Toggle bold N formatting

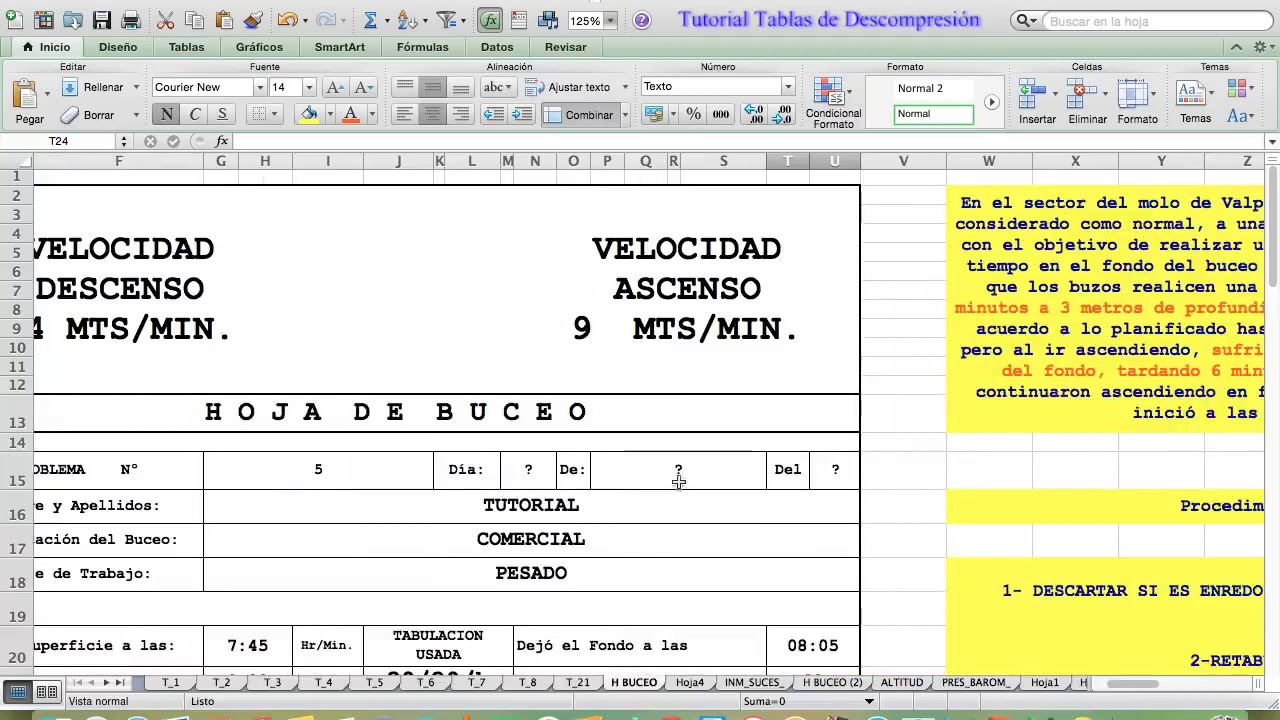[x=166, y=114]
